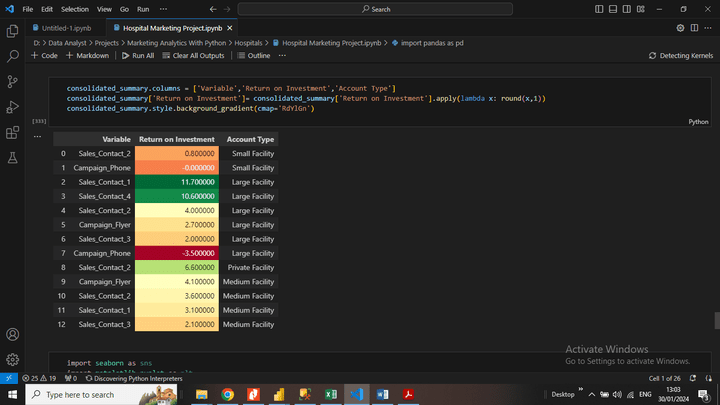Open errors and warnings in status bar
Screen dimensions: 720x405
39,378
